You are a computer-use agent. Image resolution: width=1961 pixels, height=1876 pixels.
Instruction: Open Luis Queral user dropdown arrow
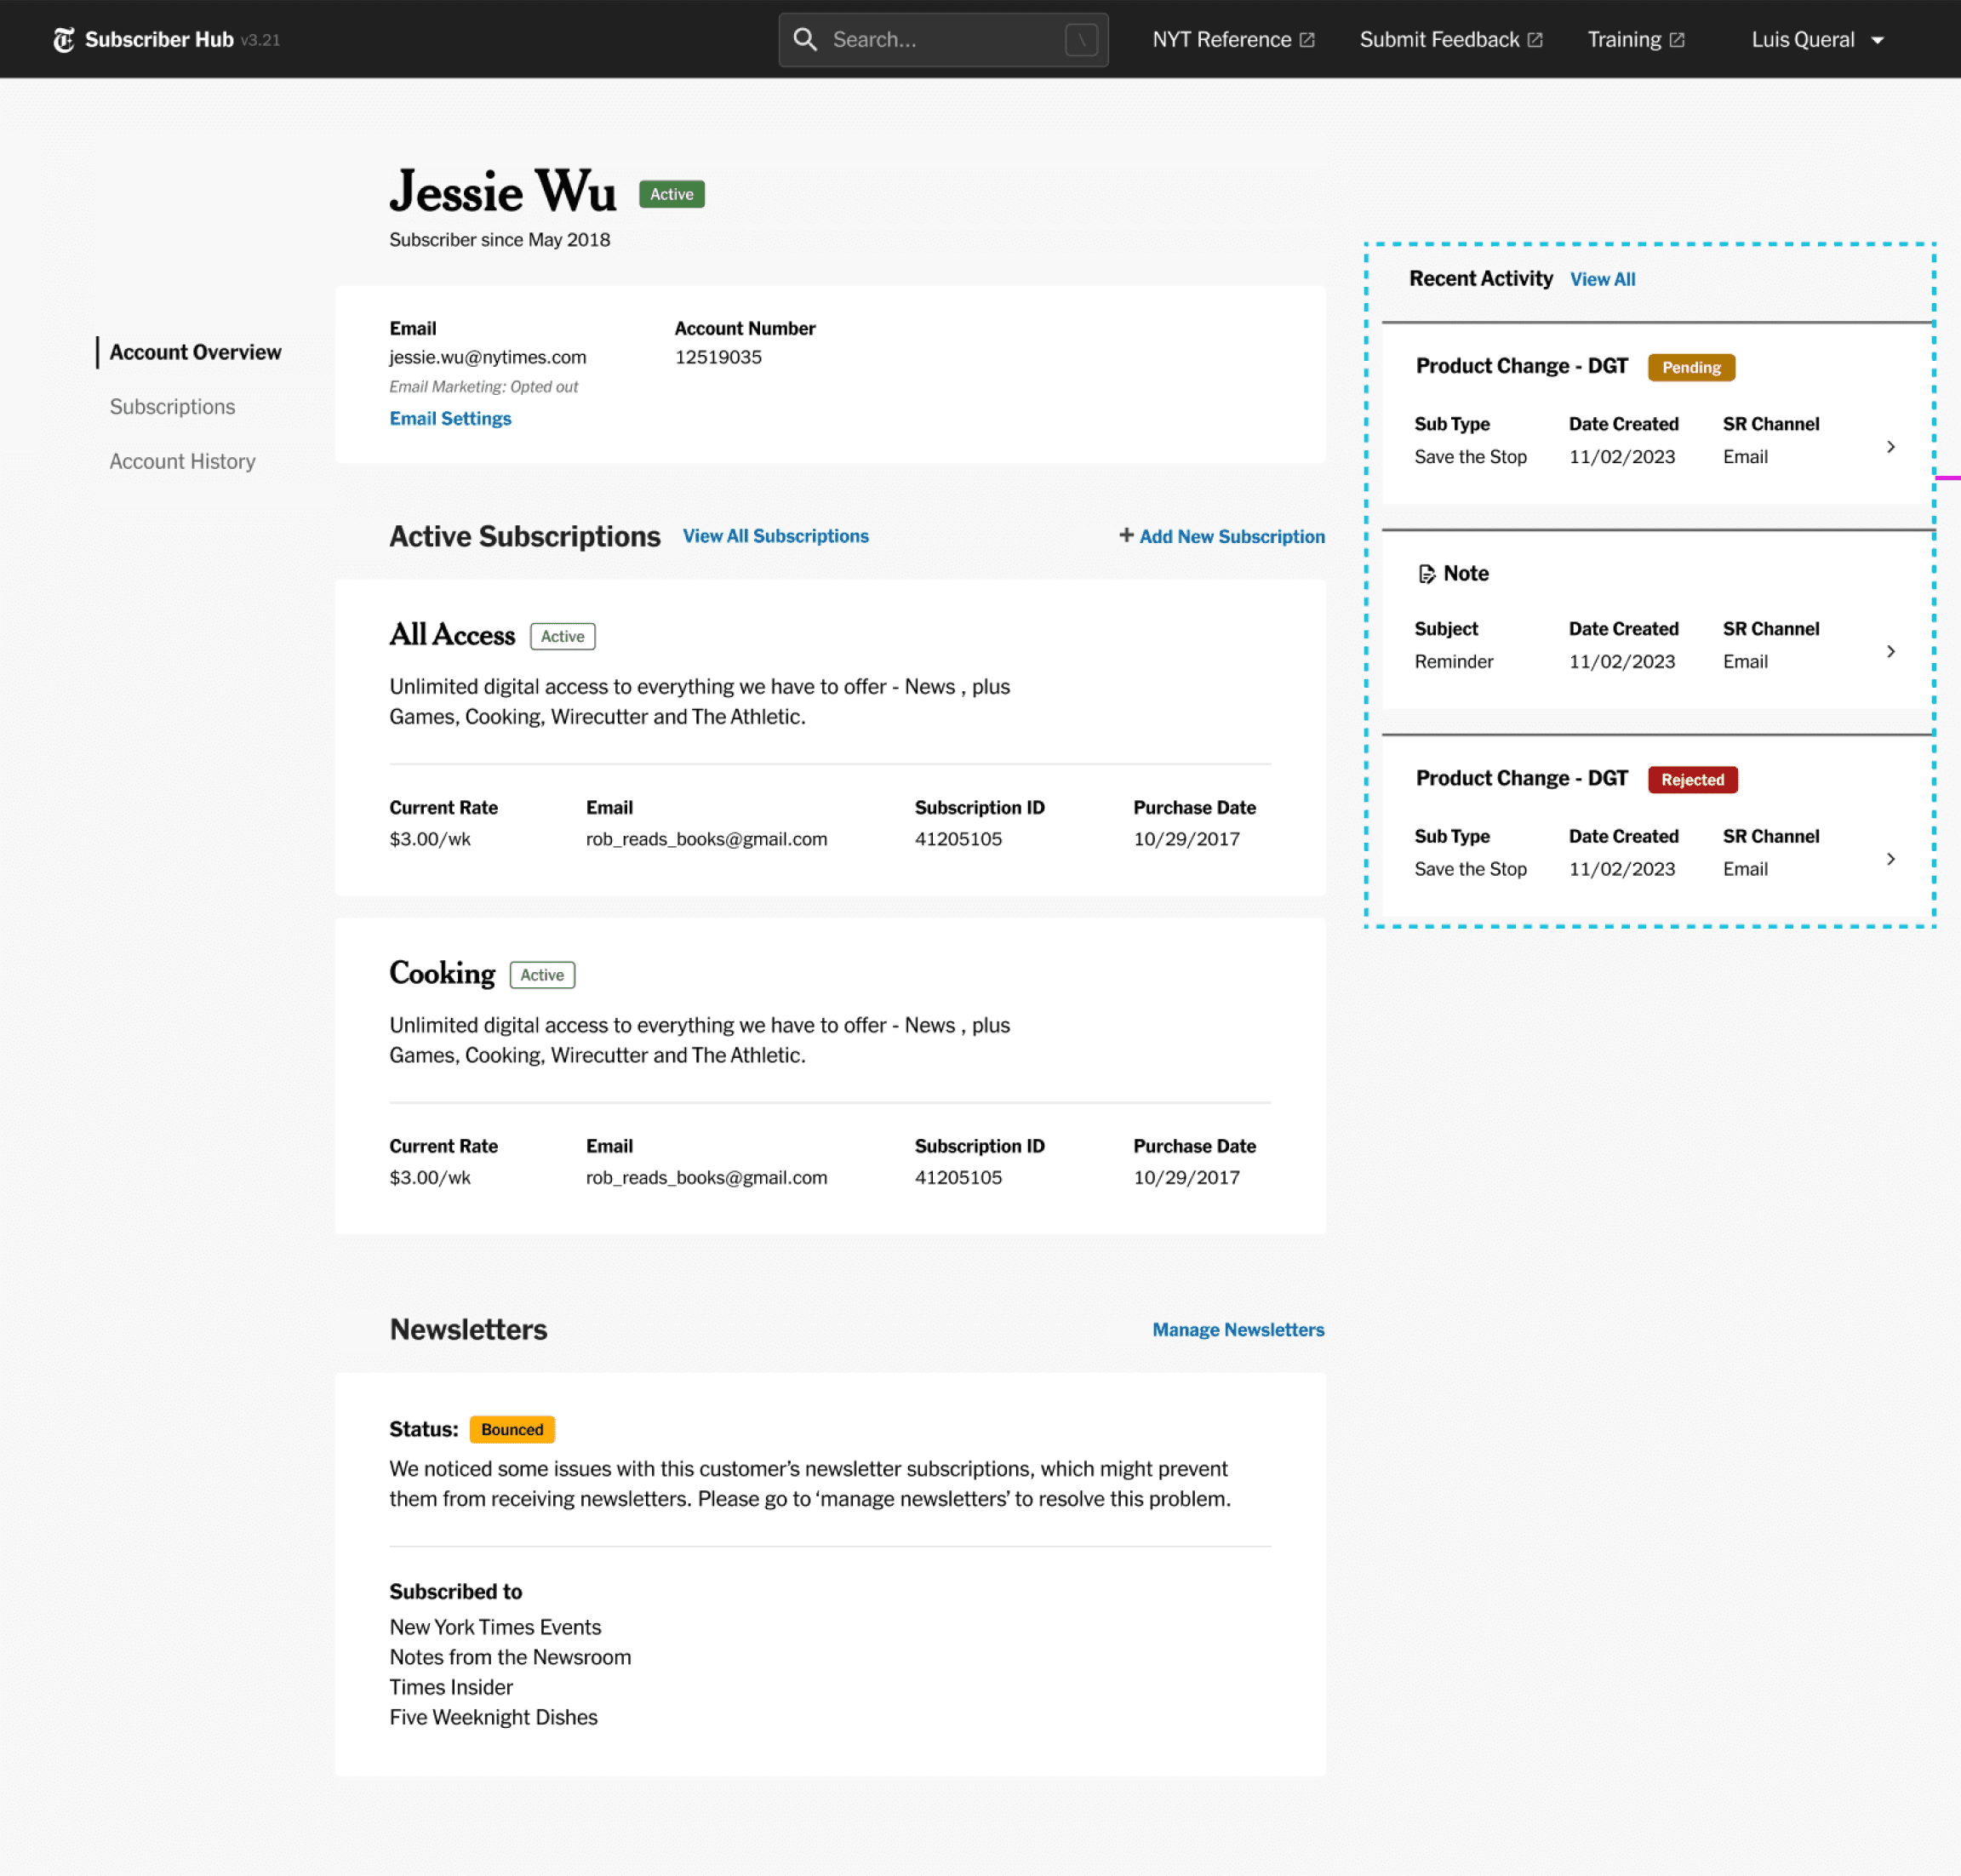tap(1877, 40)
